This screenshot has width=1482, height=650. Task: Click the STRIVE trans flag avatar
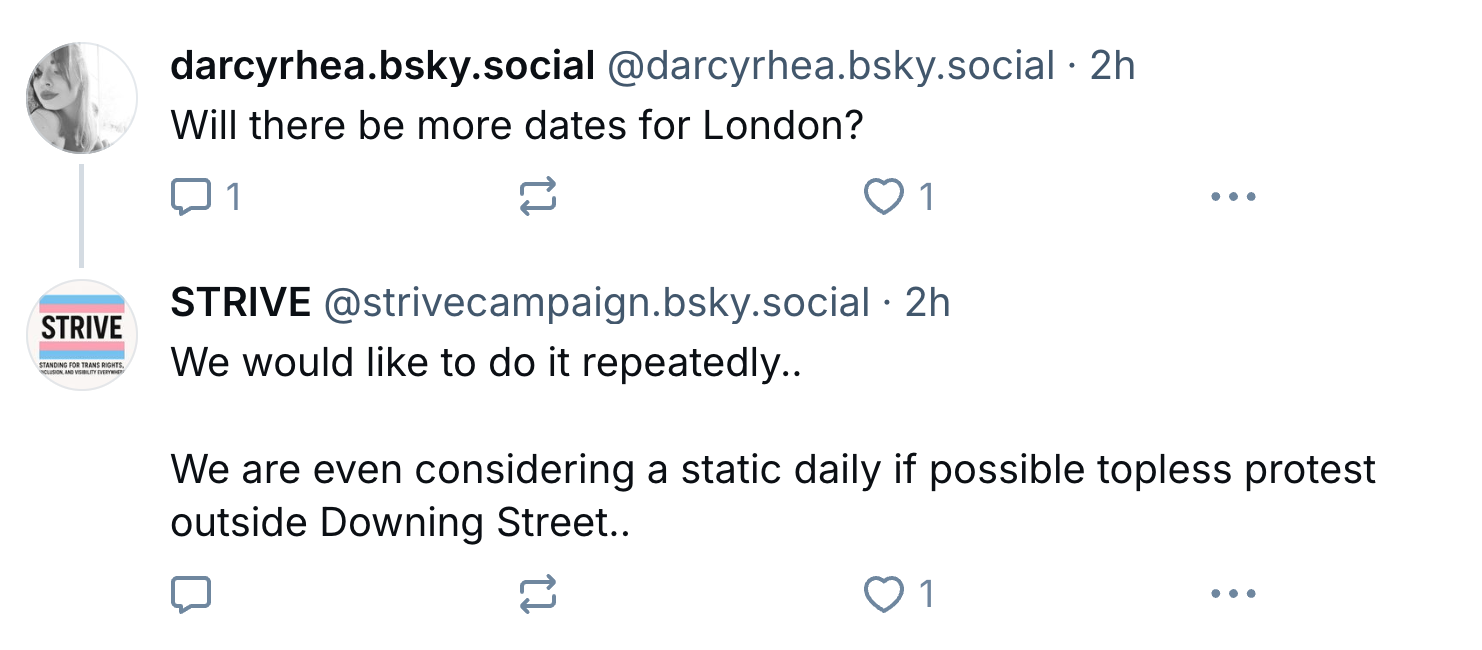pyautogui.click(x=81, y=335)
